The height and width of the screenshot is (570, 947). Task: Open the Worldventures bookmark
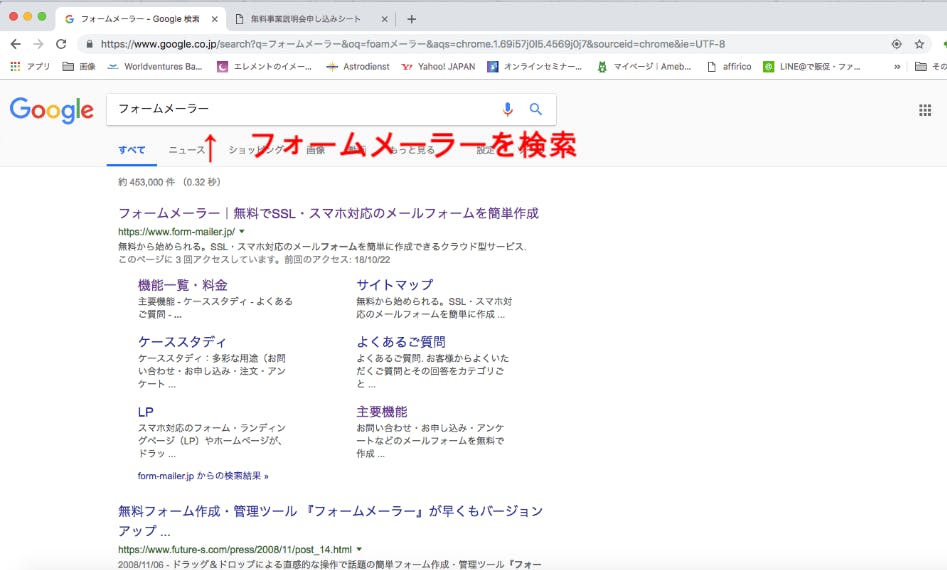click(155, 66)
